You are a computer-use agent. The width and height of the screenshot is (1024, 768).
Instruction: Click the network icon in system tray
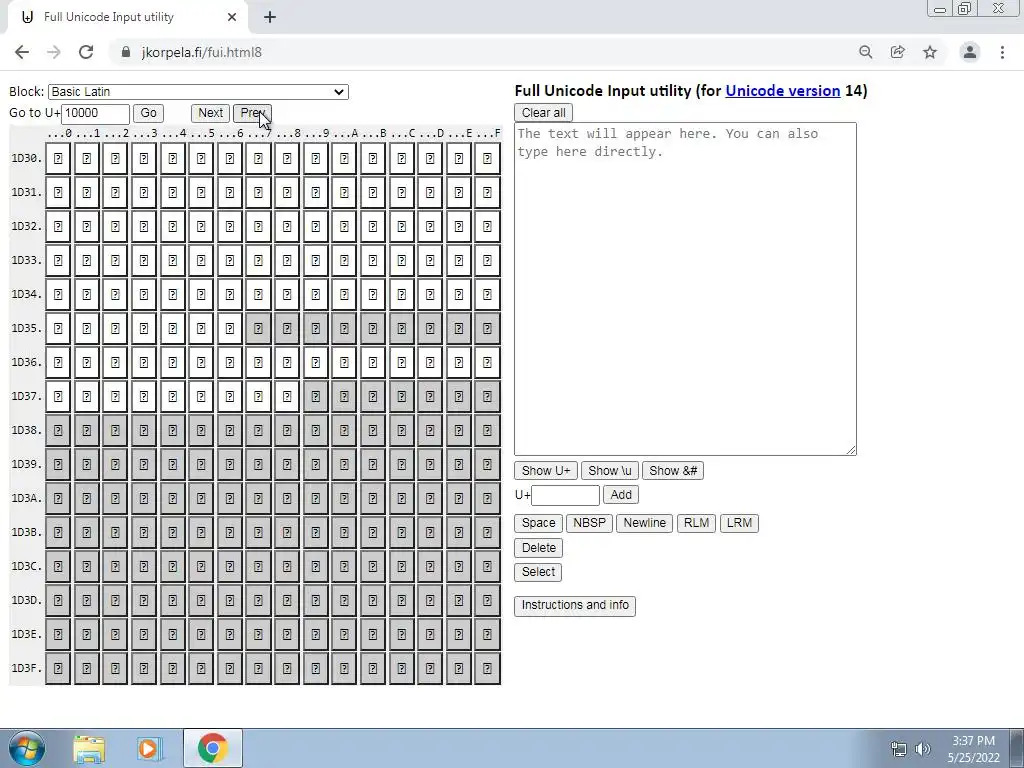pyautogui.click(x=899, y=749)
